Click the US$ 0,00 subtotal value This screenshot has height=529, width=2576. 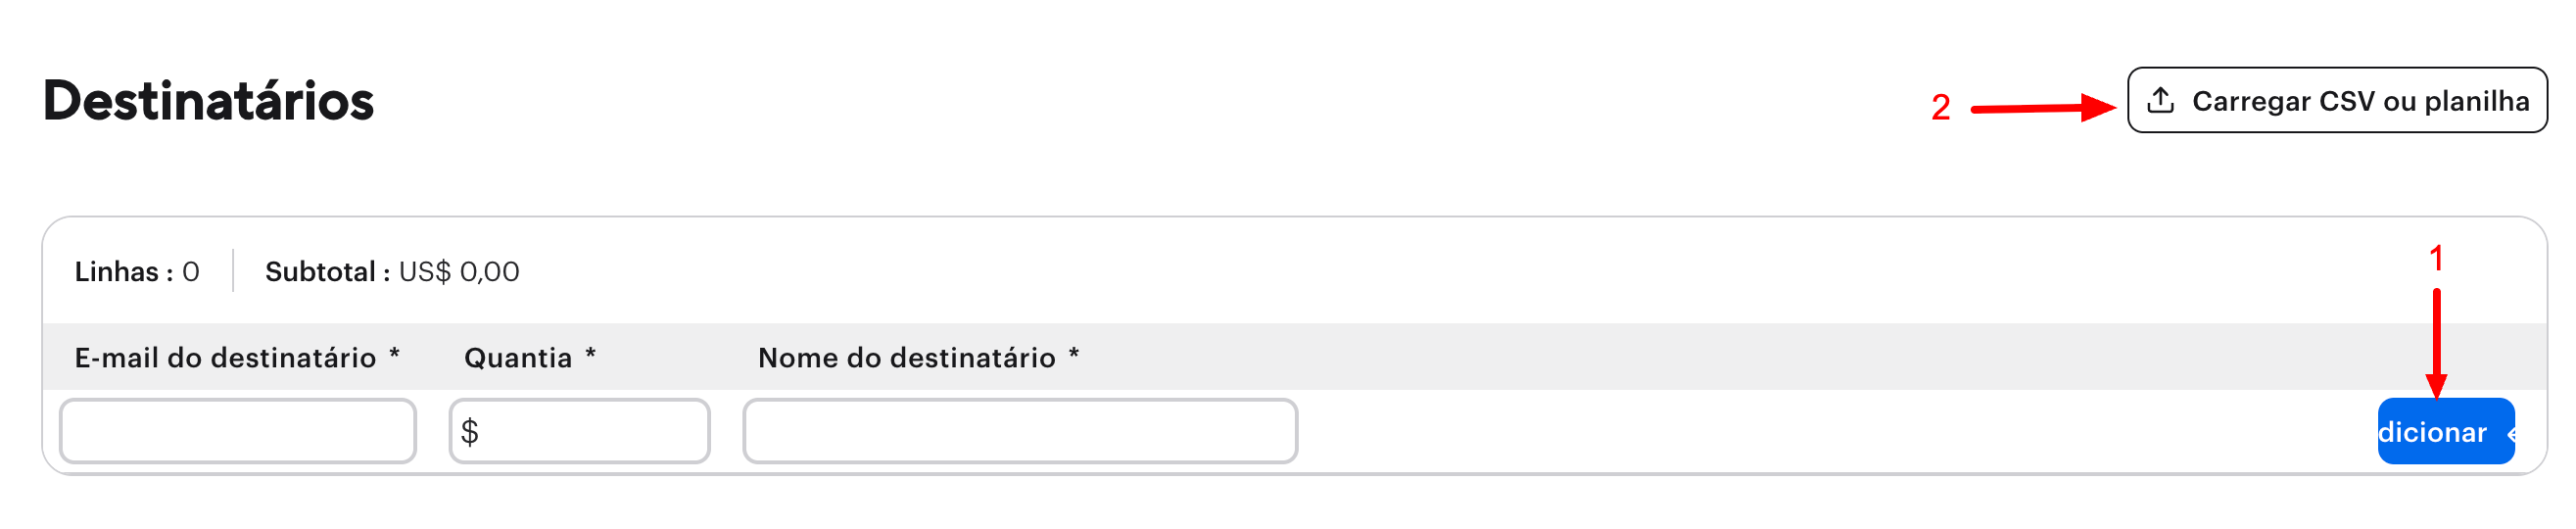(x=459, y=272)
